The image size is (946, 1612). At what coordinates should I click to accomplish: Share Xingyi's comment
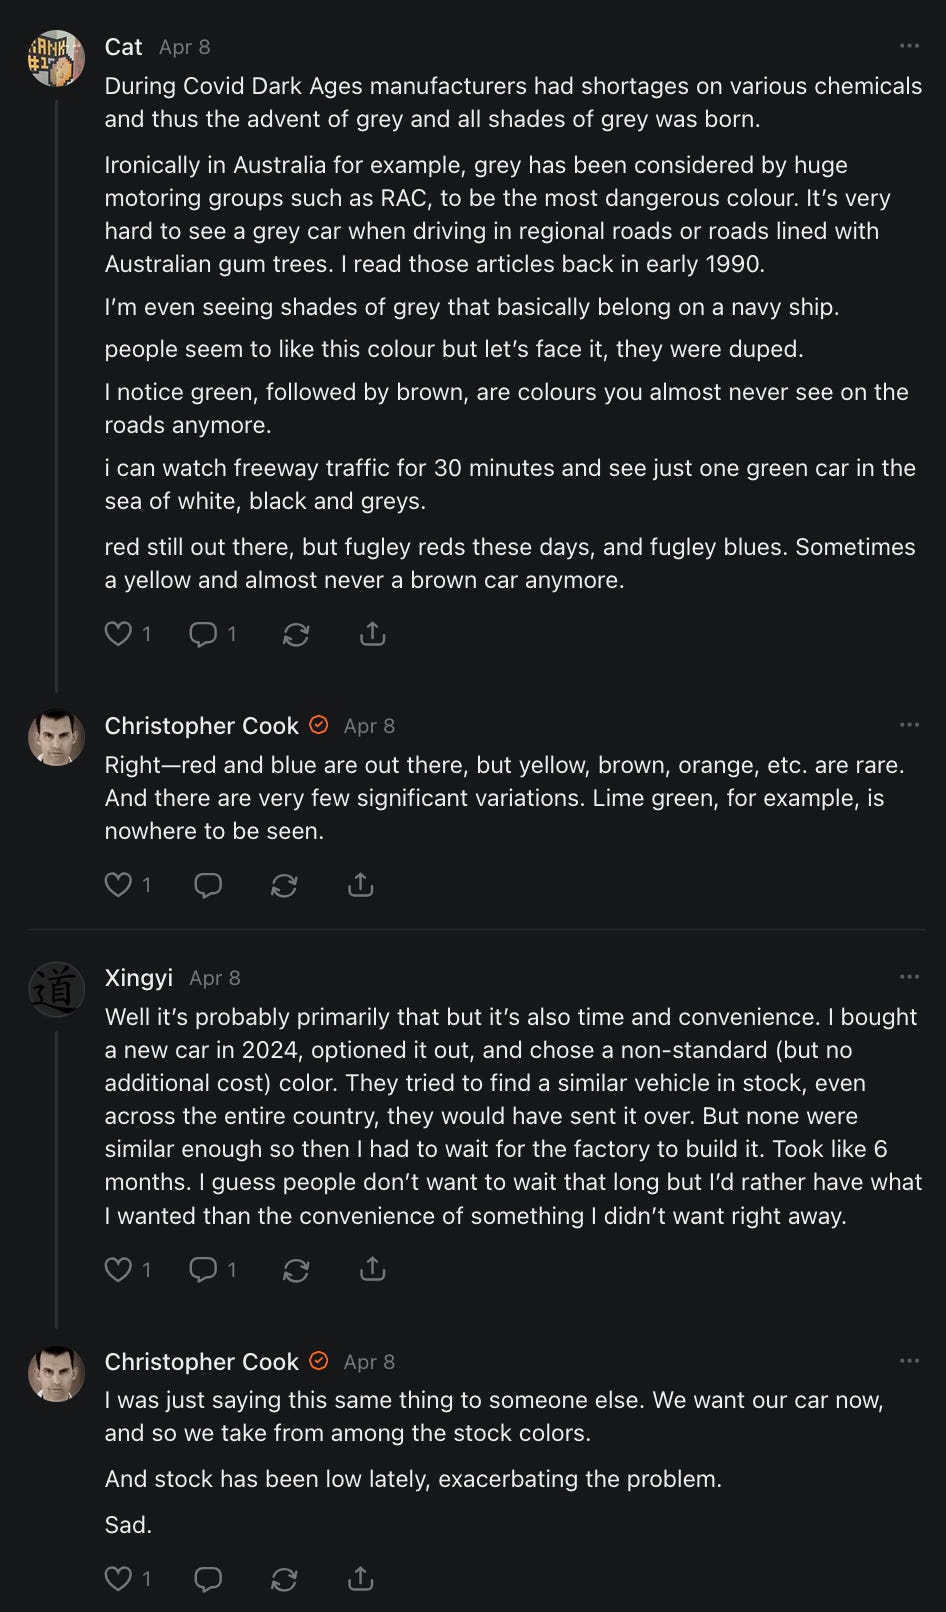[x=372, y=1269]
